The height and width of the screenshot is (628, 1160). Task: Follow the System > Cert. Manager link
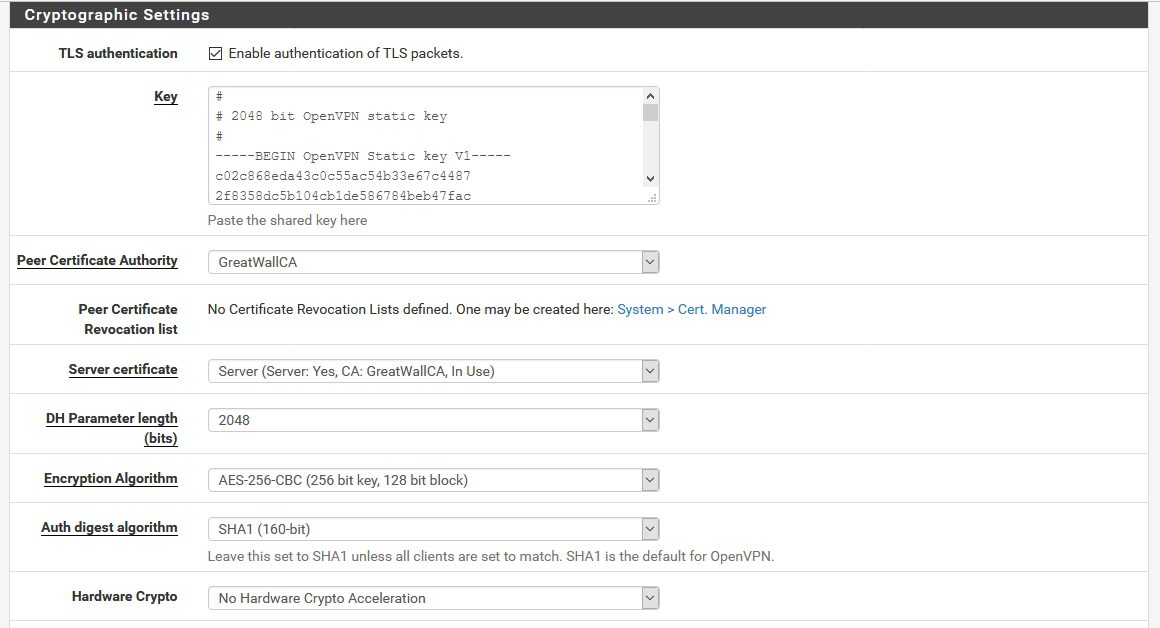coord(692,309)
